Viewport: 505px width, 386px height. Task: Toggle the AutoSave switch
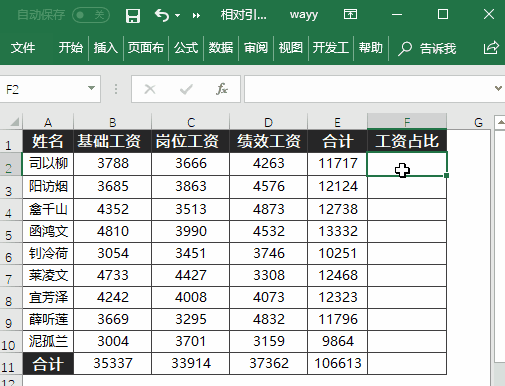91,15
